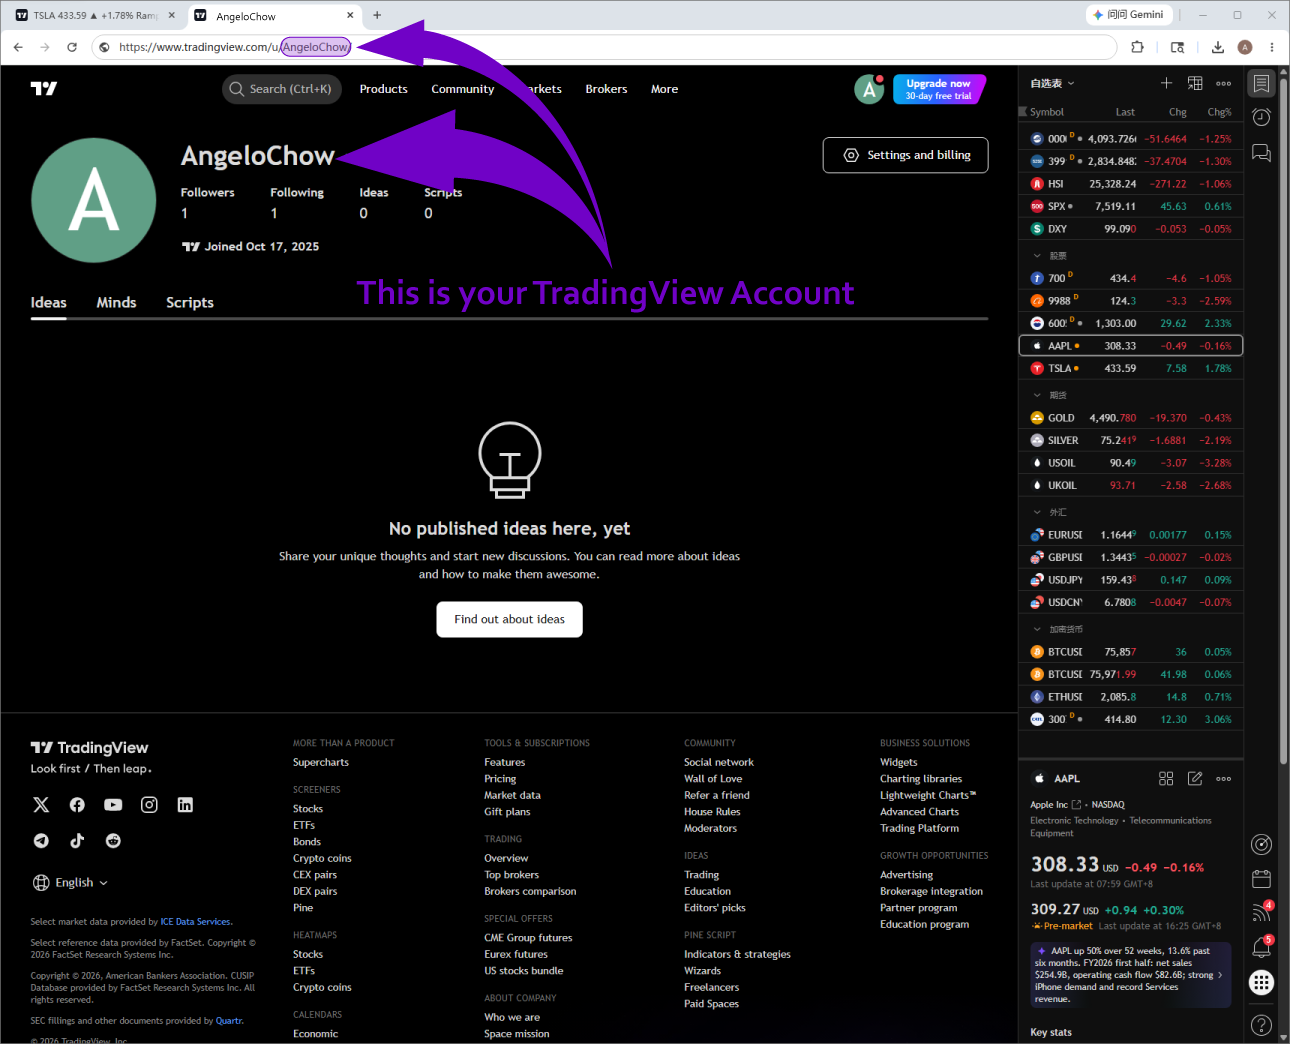This screenshot has height=1044, width=1290.
Task: Open the Alerts clock sidebar icon
Action: click(x=1262, y=118)
